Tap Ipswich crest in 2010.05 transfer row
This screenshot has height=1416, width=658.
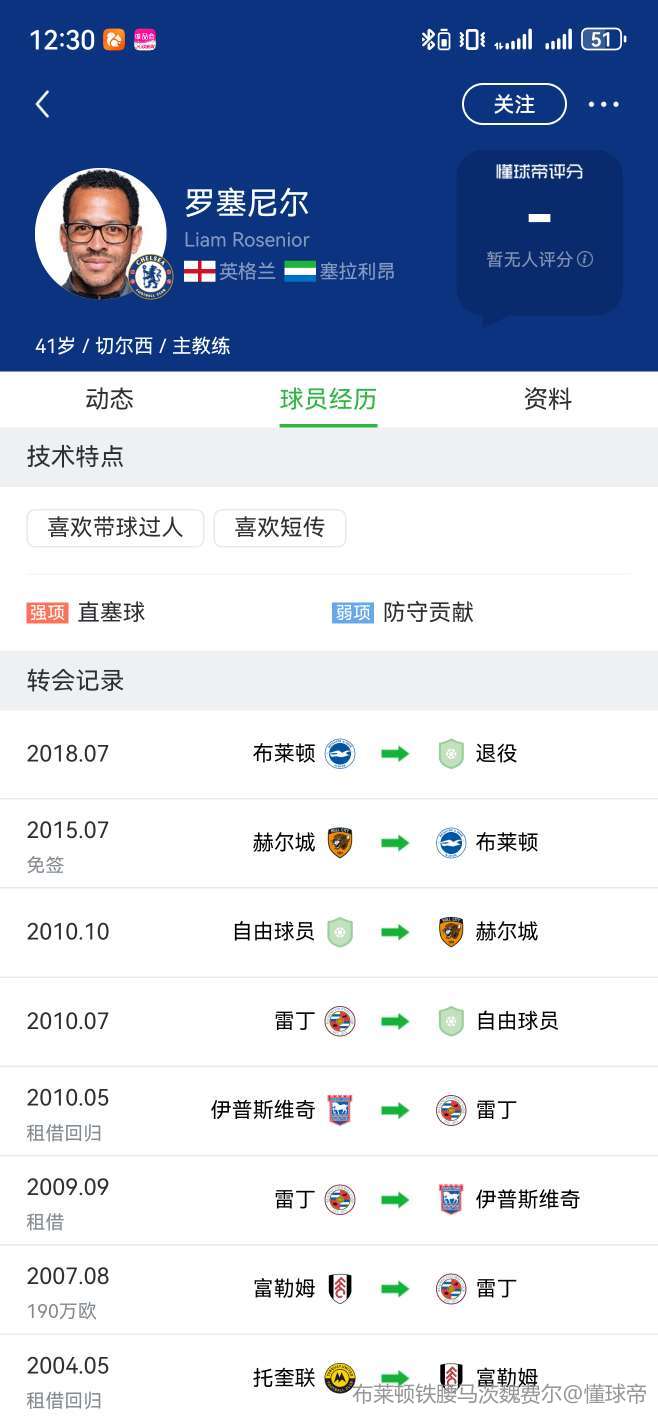click(340, 1110)
